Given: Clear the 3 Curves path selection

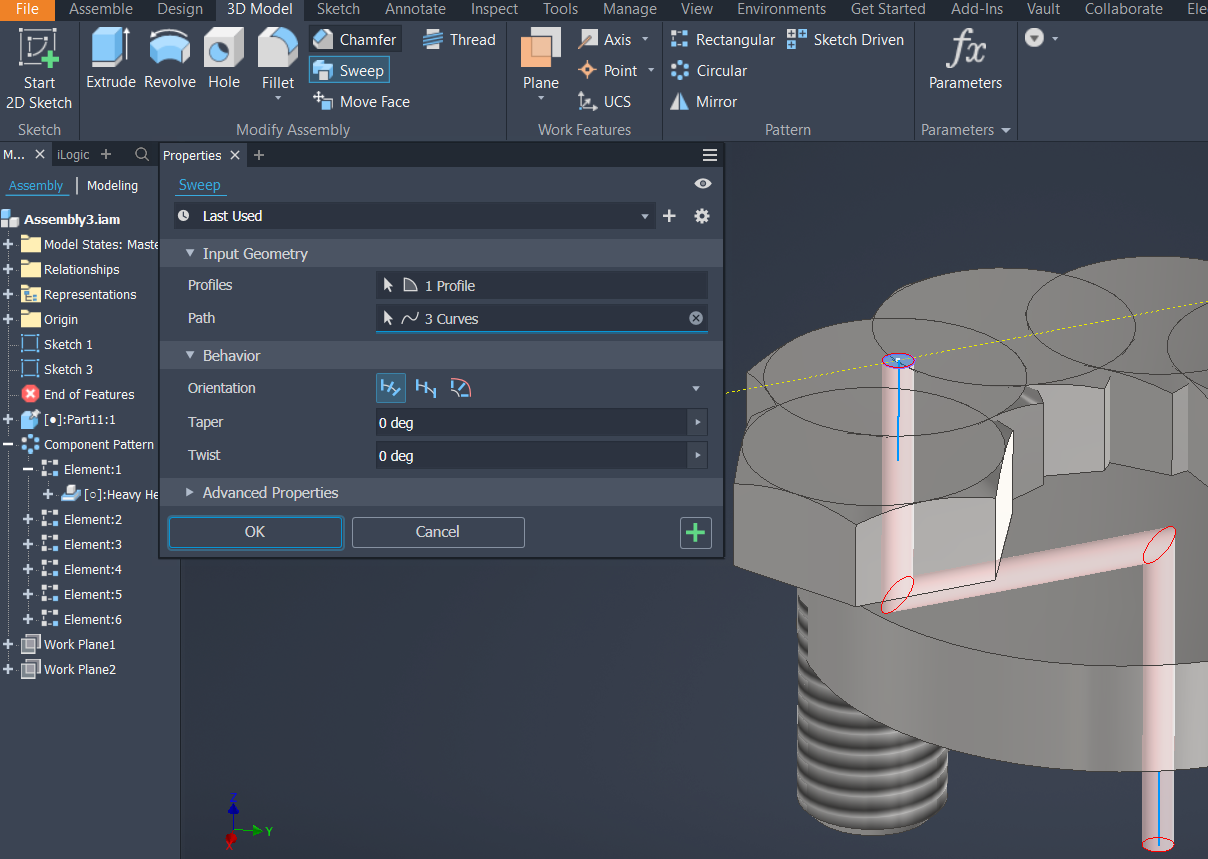Looking at the screenshot, I should [696, 318].
